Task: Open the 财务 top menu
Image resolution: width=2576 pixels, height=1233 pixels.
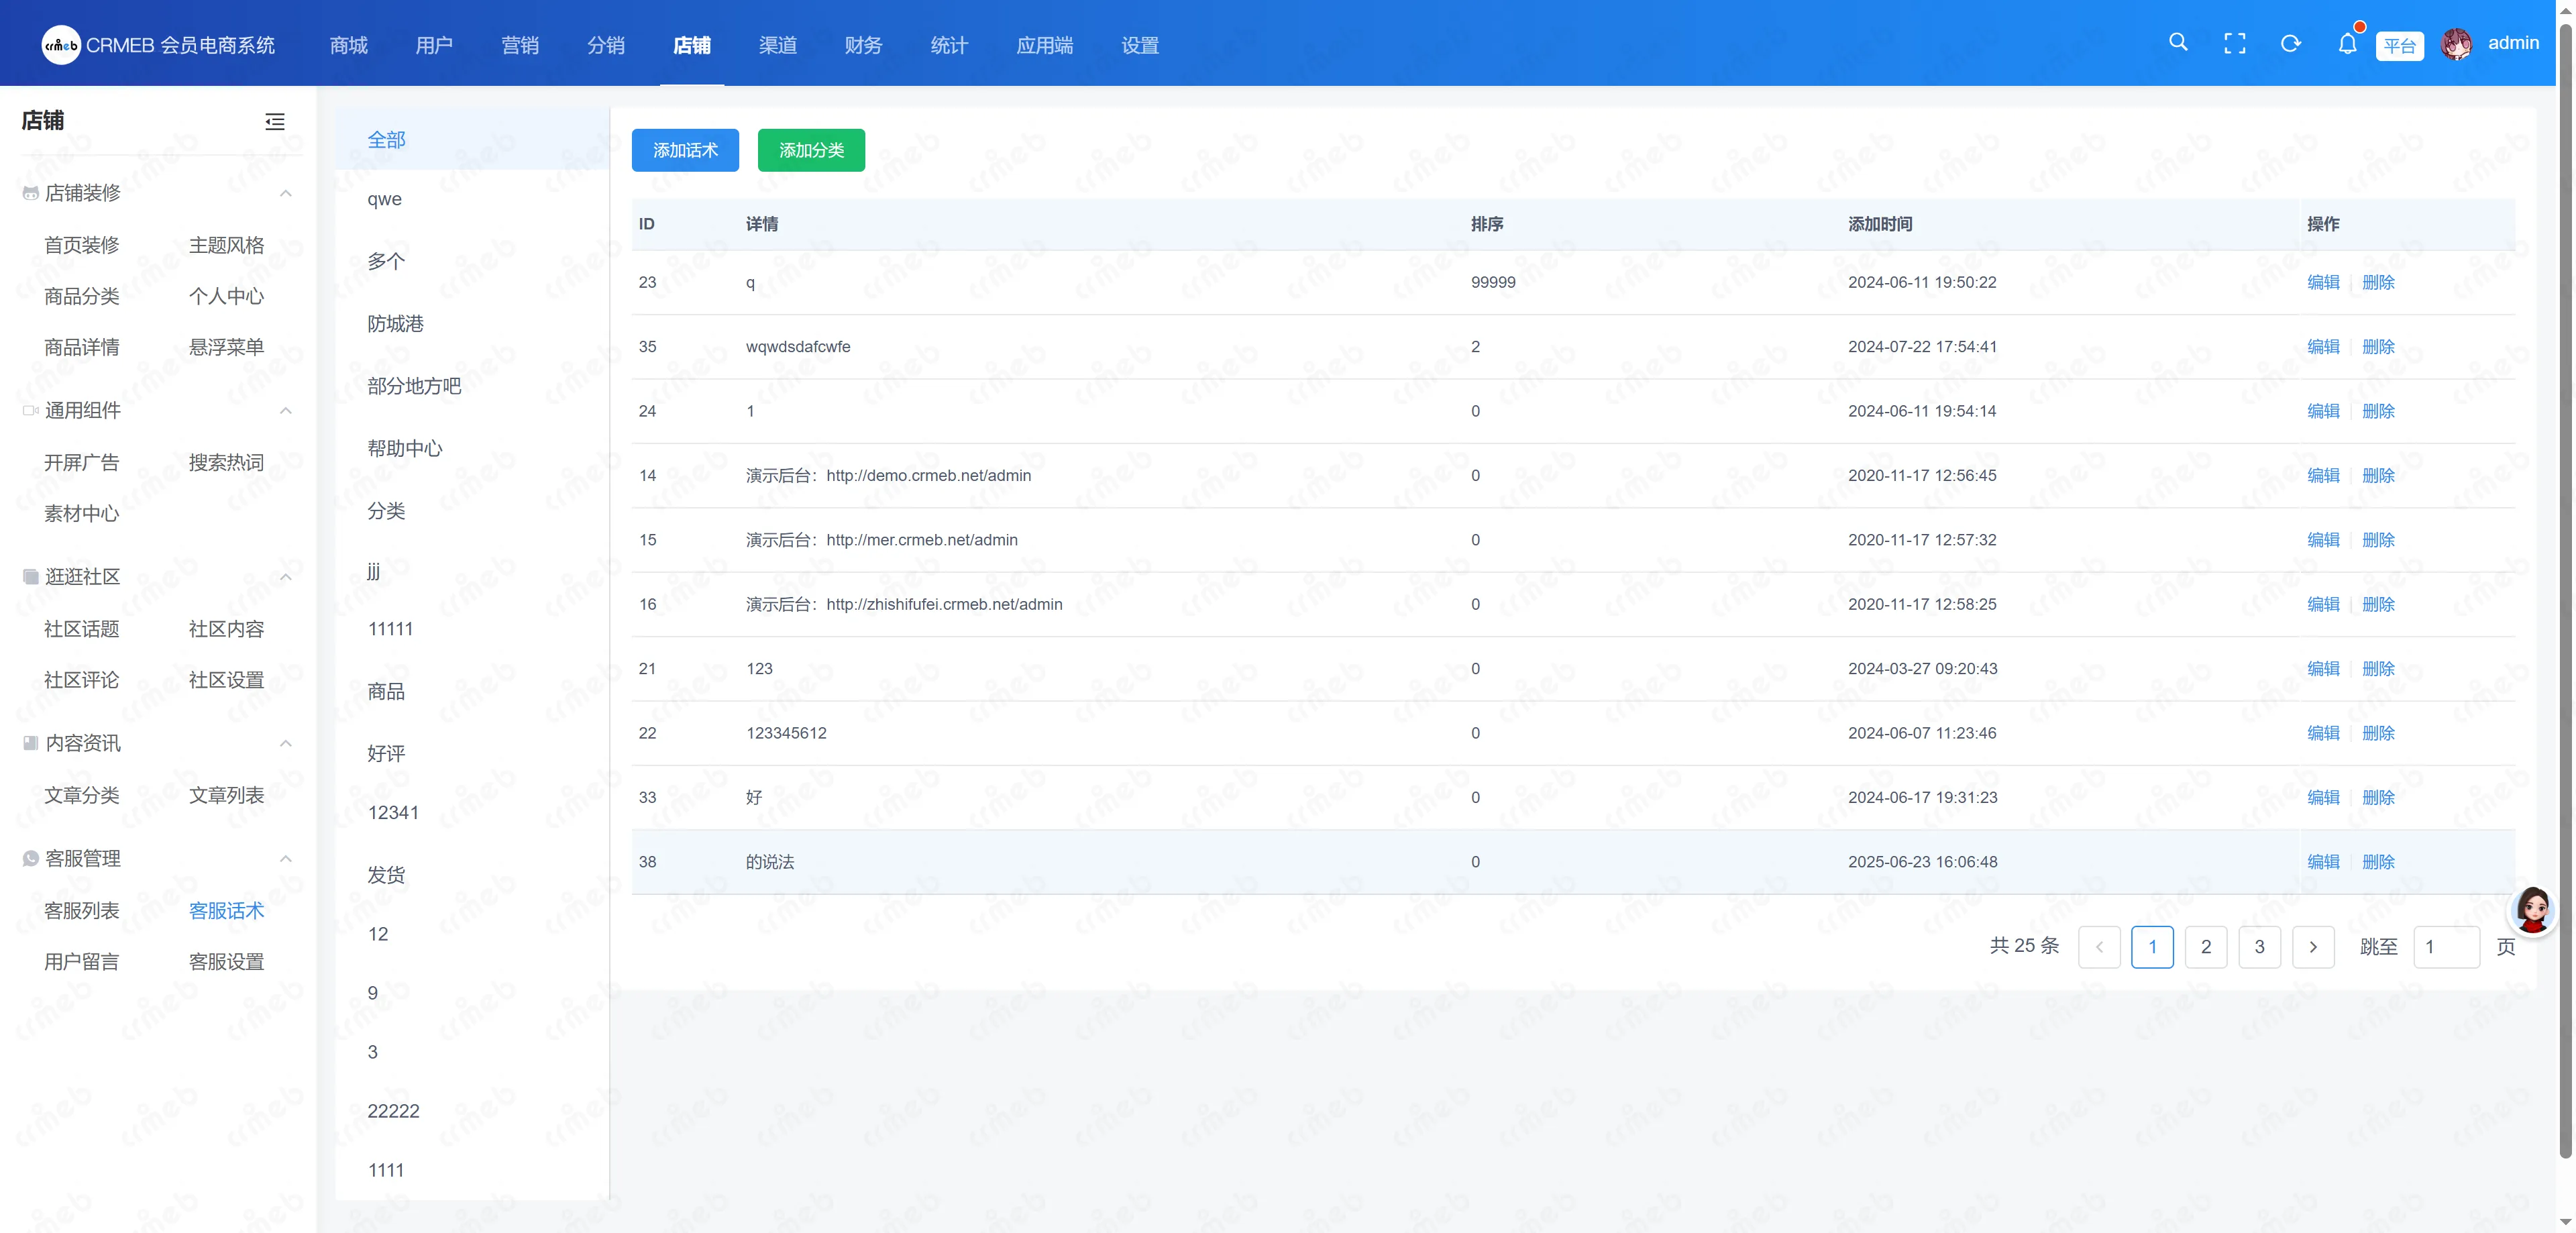Action: [x=863, y=45]
